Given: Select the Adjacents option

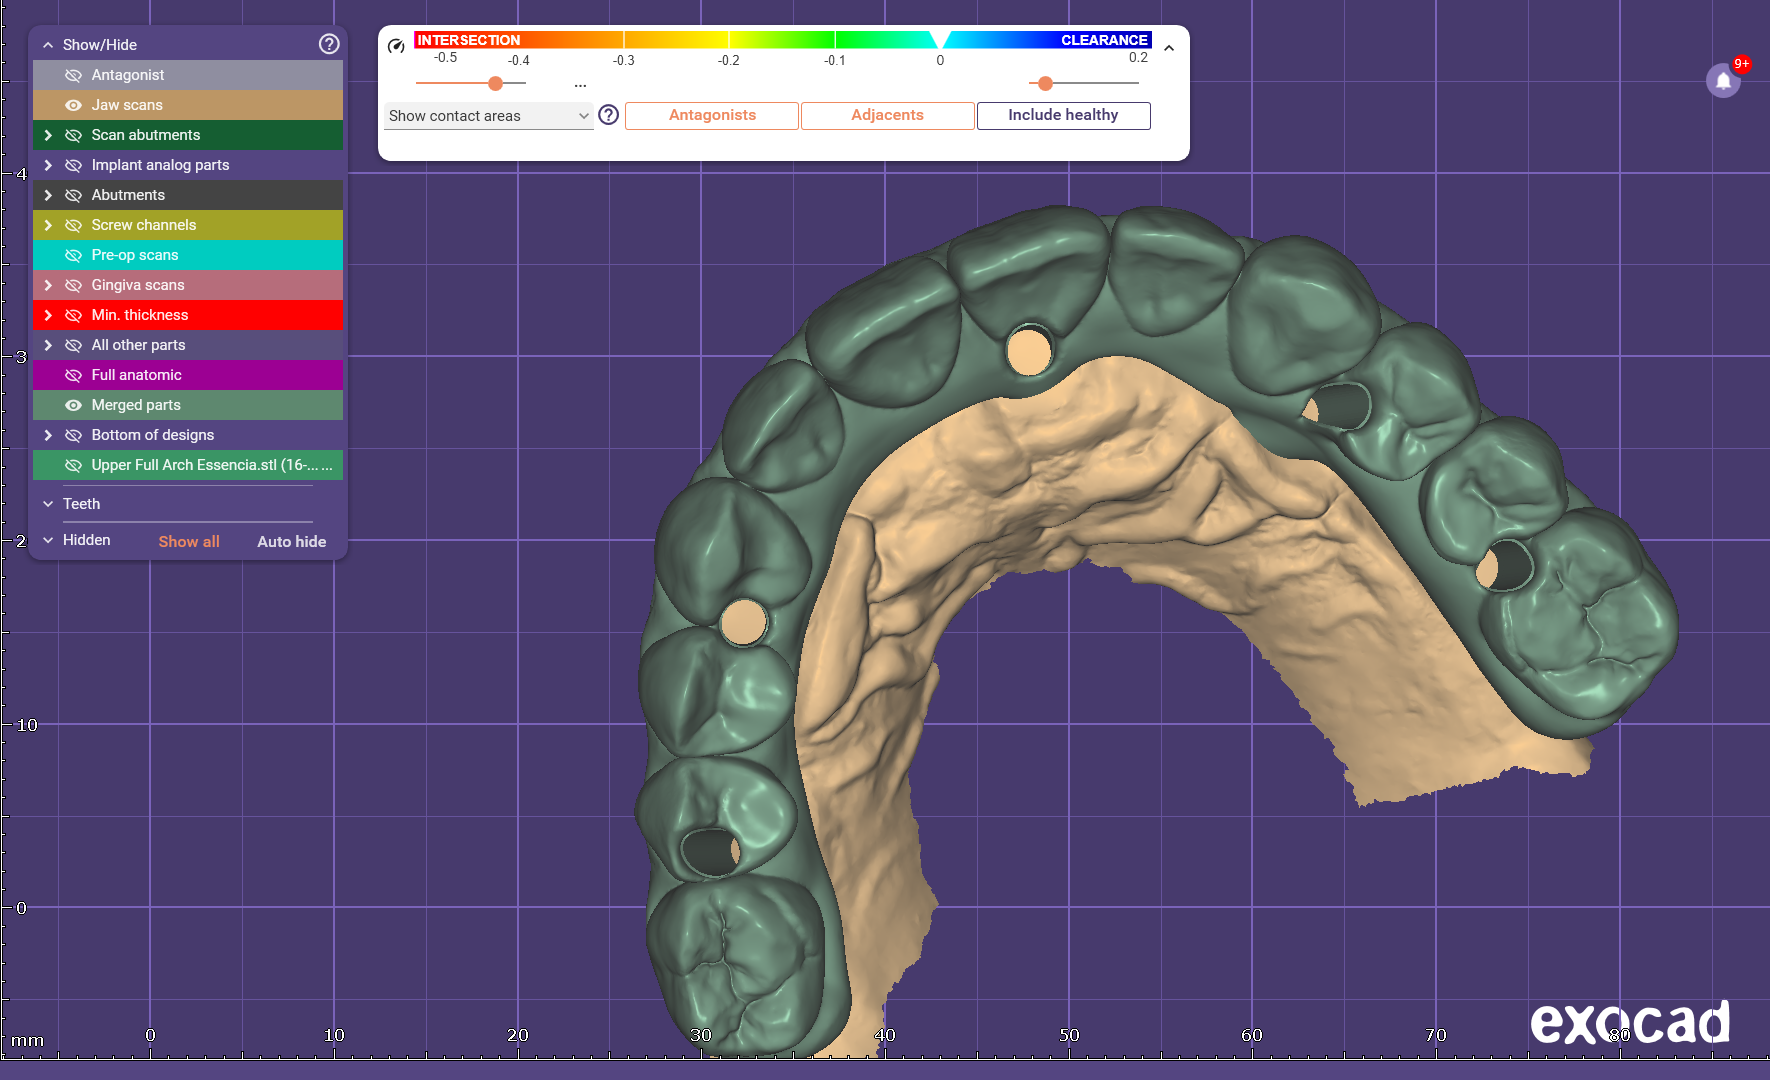Looking at the screenshot, I should [x=887, y=115].
